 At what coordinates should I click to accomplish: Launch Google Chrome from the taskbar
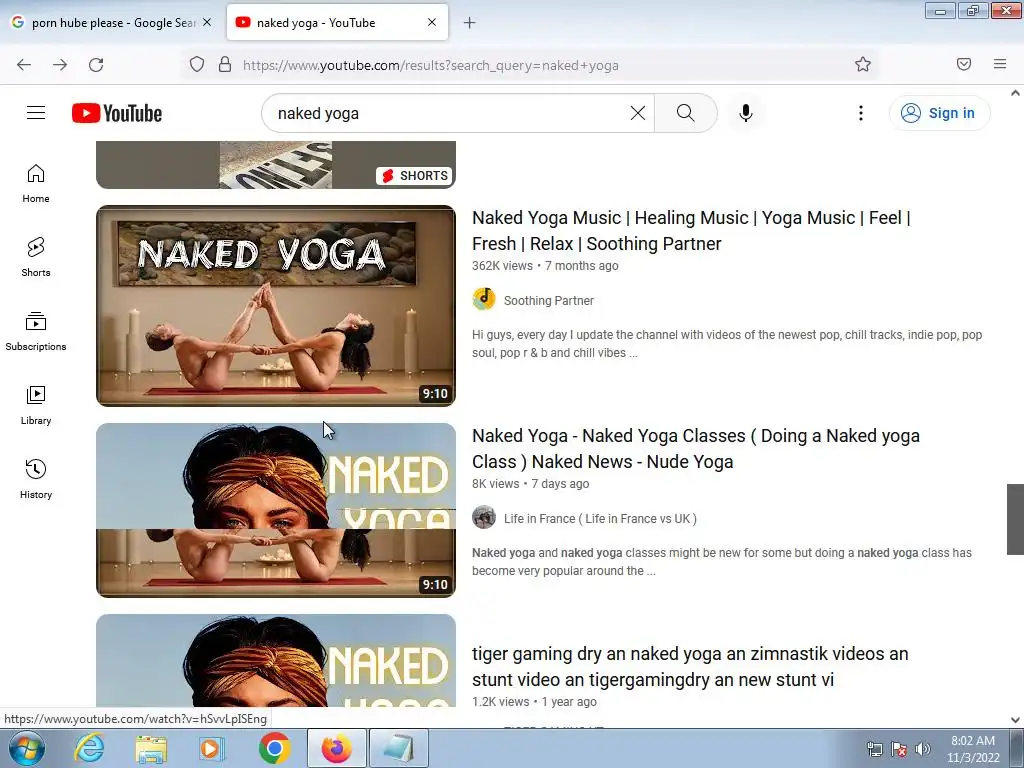pyautogui.click(x=274, y=748)
